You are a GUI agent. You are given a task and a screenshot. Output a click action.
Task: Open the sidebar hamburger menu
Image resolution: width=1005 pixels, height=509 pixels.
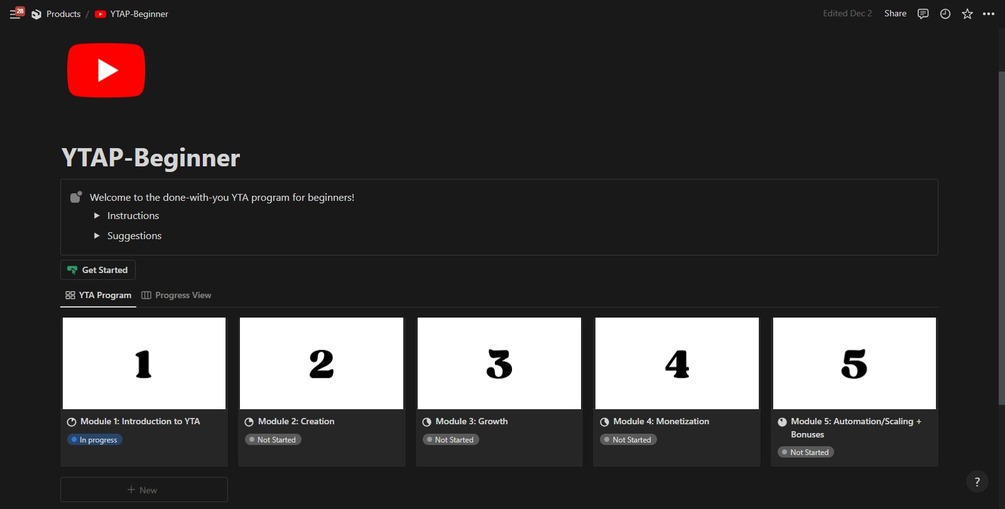(14, 14)
